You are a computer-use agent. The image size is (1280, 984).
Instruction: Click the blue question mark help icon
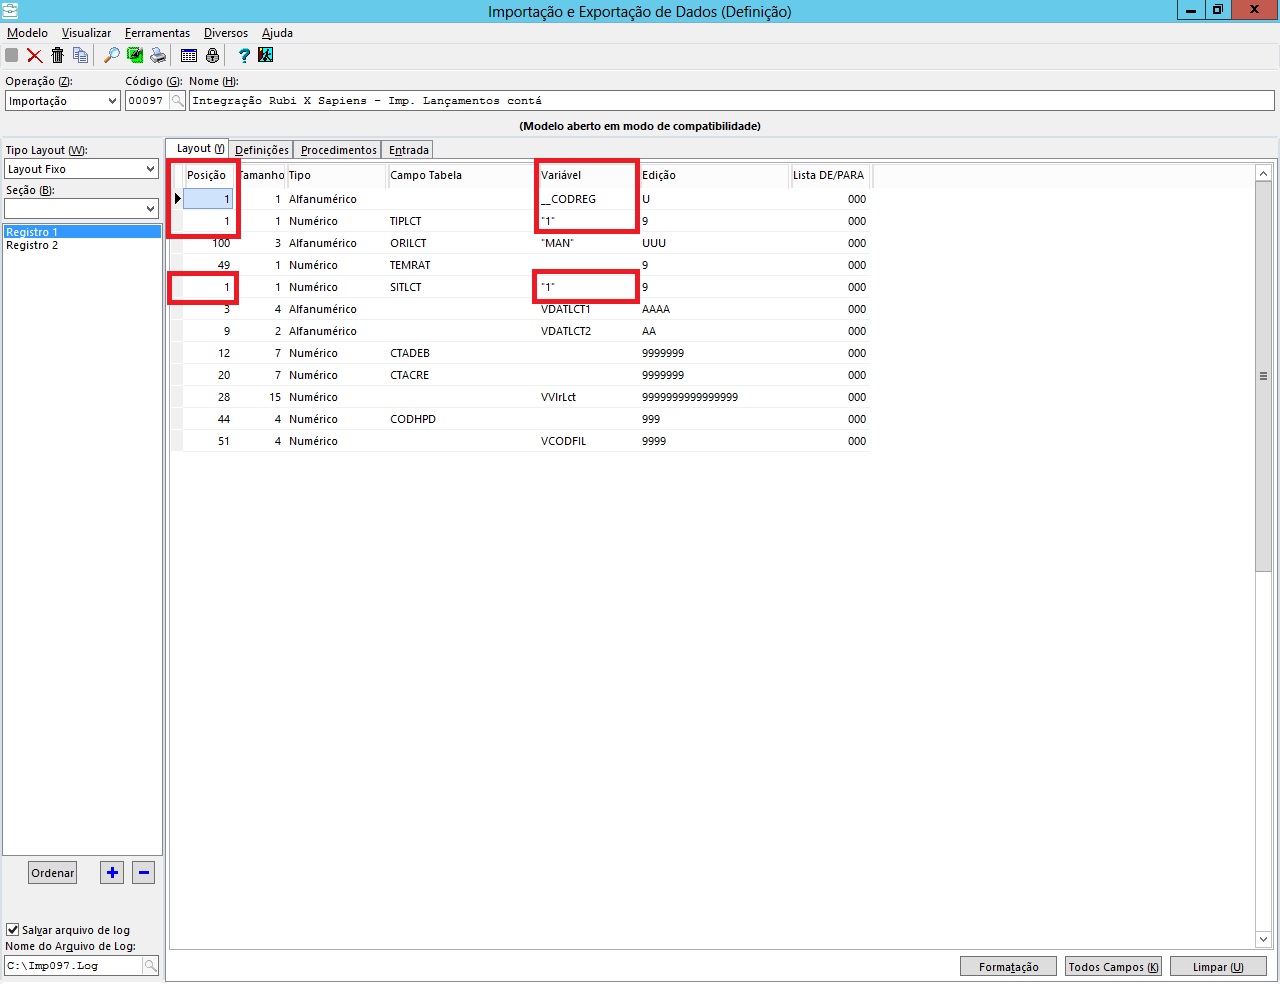tap(243, 56)
